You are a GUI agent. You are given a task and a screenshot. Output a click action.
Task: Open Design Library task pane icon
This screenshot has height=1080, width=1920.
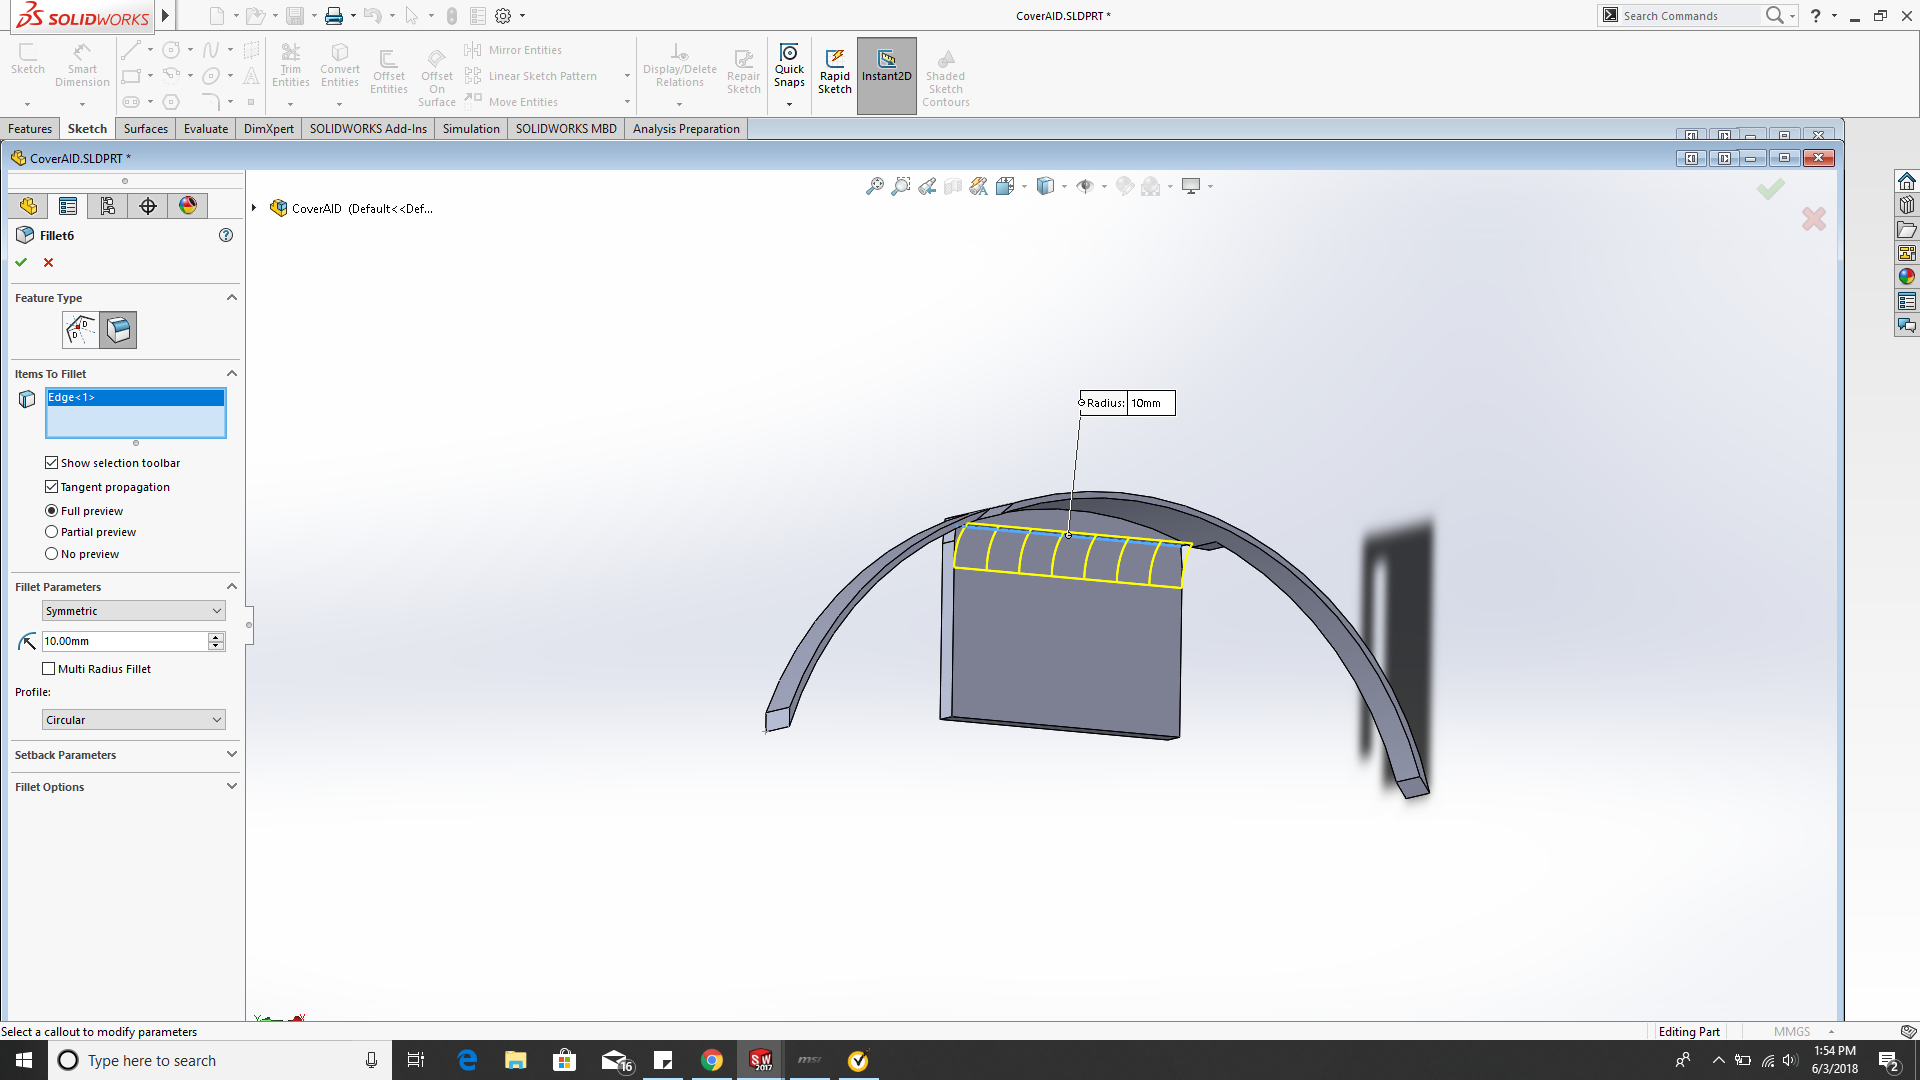click(1907, 205)
